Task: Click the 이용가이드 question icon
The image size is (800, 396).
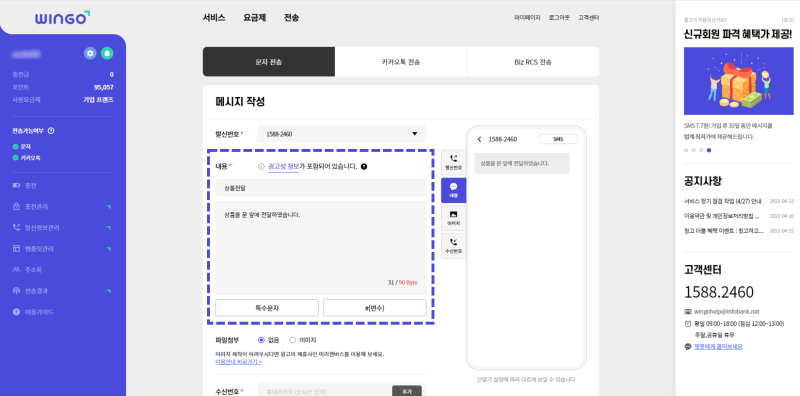Action: click(16, 312)
